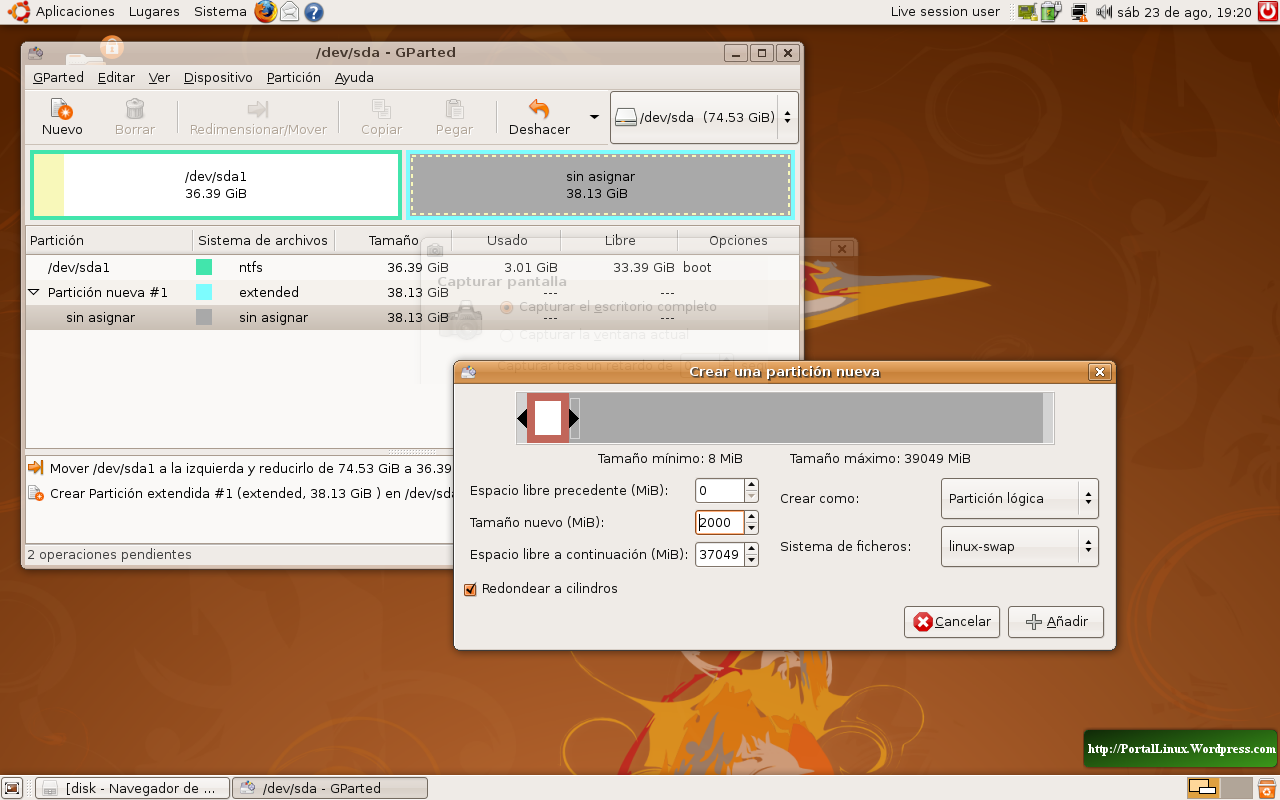Select /dev/sda1 row in partition list
The height and width of the screenshot is (800, 1280).
tap(412, 267)
